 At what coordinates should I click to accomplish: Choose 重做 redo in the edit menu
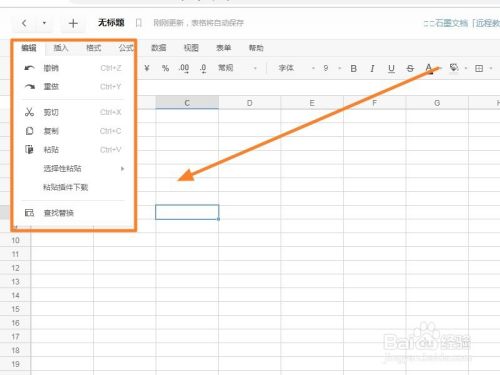(x=73, y=87)
